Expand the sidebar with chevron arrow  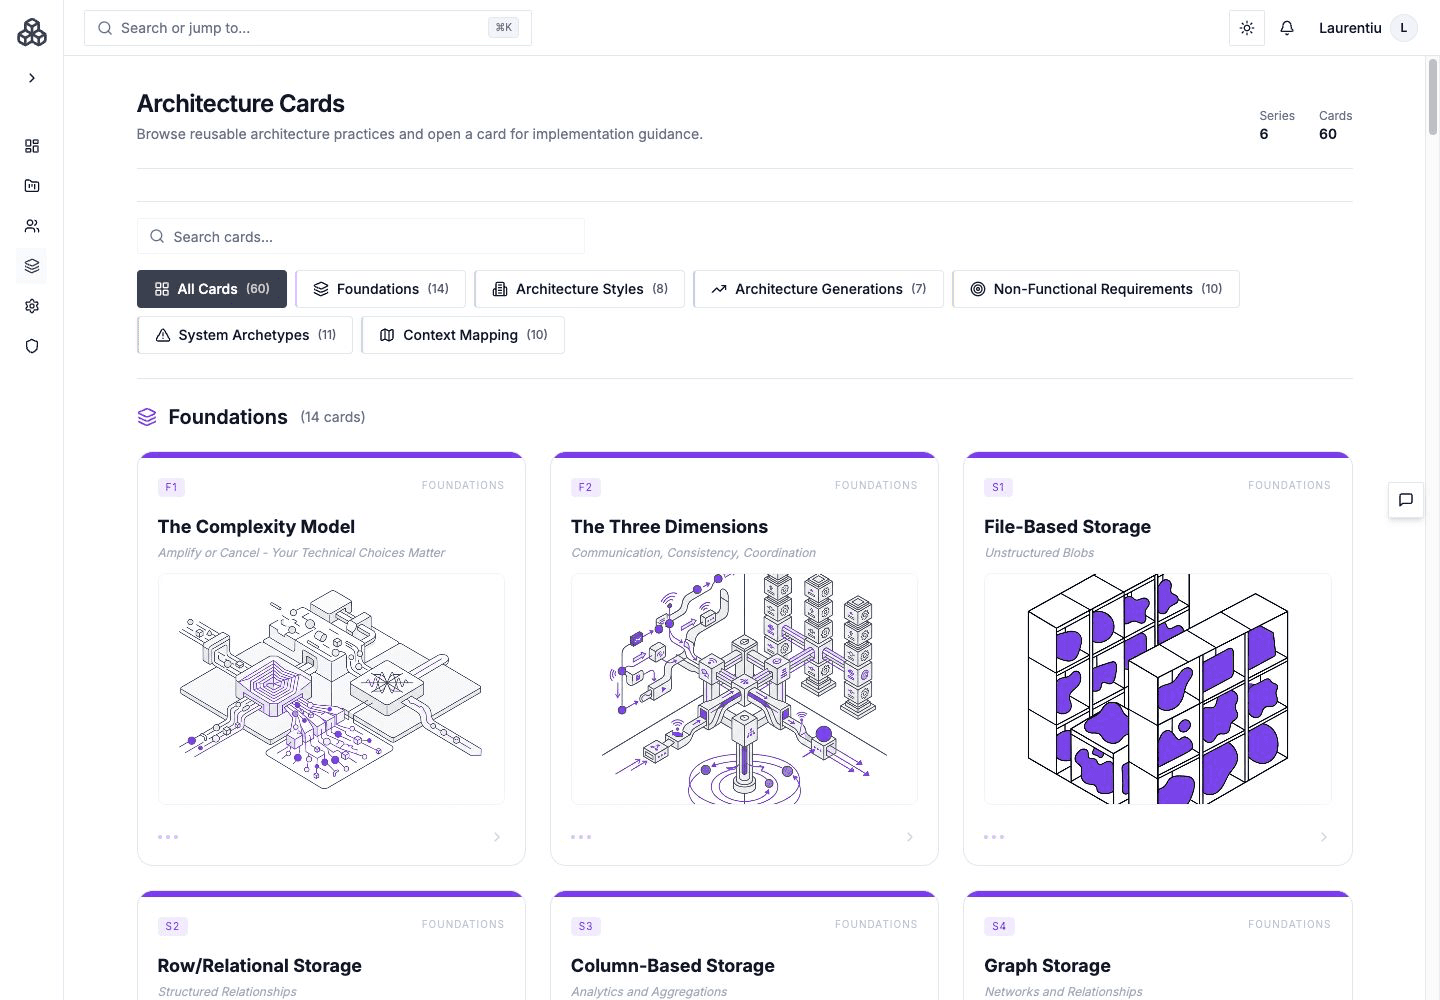(32, 78)
